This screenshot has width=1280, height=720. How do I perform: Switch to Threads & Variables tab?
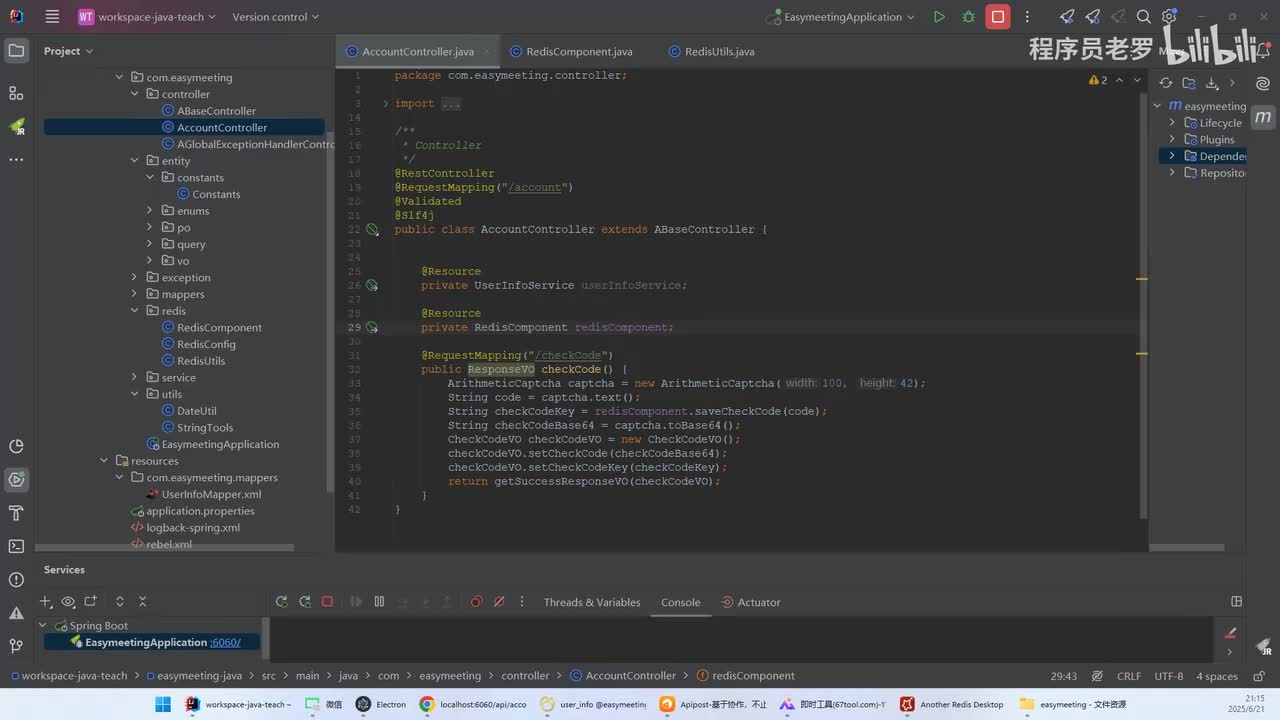coord(591,602)
